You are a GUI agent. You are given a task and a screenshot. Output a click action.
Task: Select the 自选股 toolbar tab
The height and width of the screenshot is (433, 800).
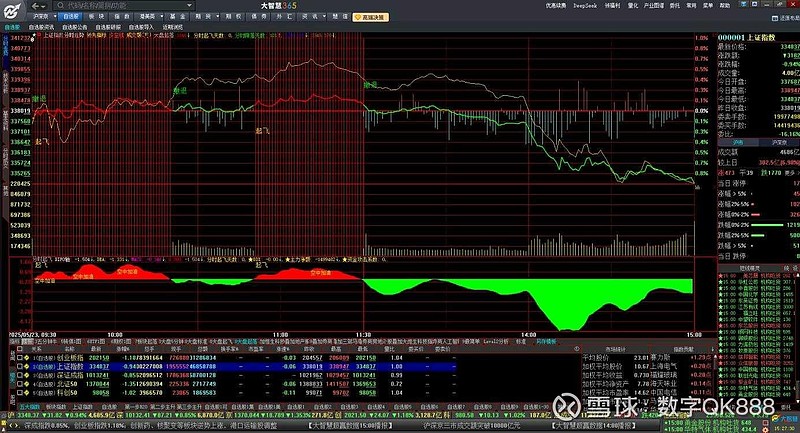tap(69, 17)
